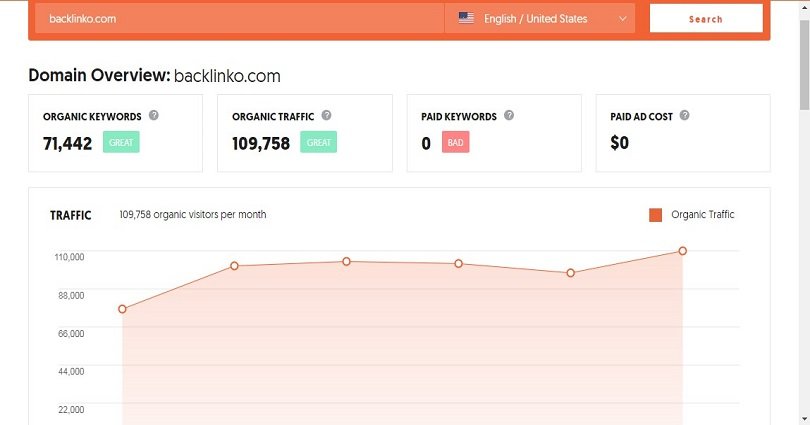Click the 66,000 y-axis label
This screenshot has width=810, height=425.
[x=71, y=334]
